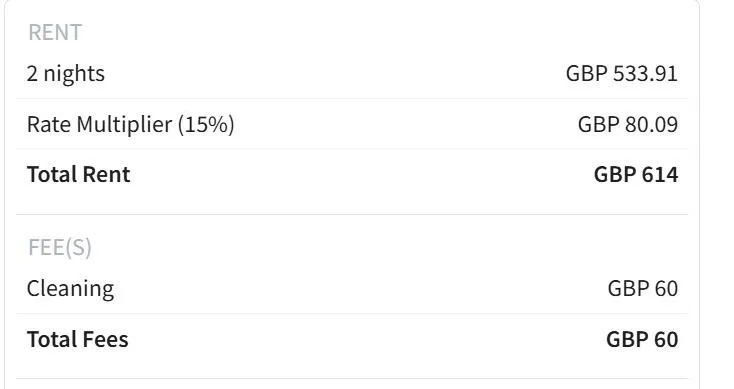Click the divider separating Rent and Fees sections

[352, 214]
